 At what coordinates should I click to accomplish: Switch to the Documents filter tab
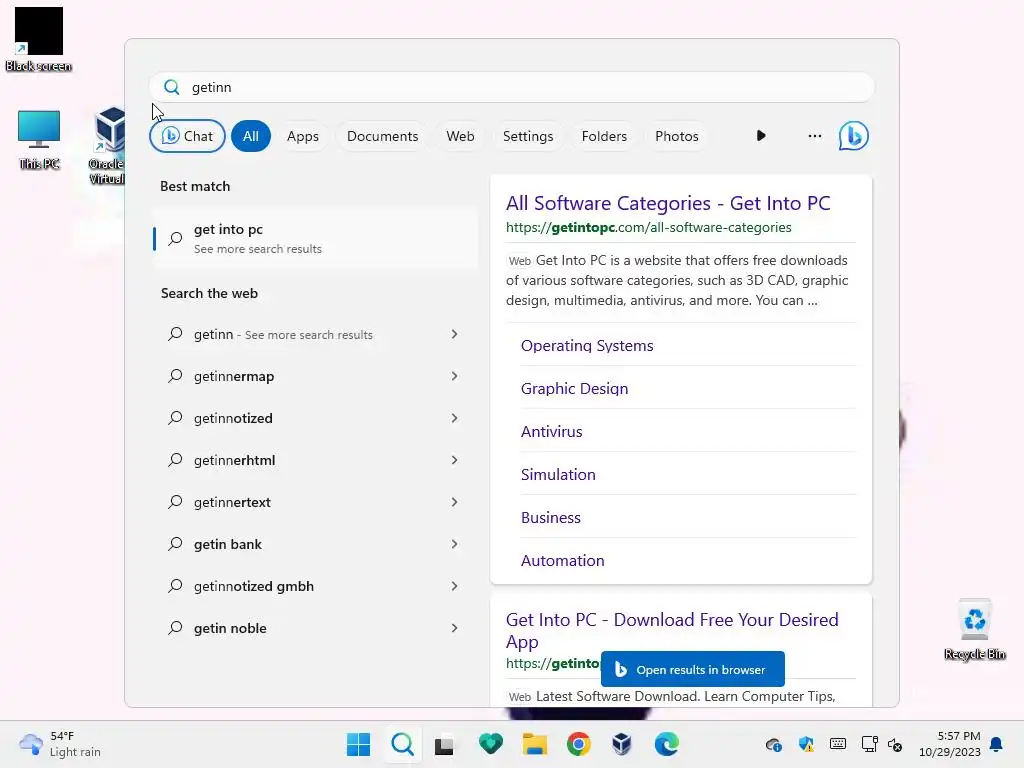click(x=383, y=136)
